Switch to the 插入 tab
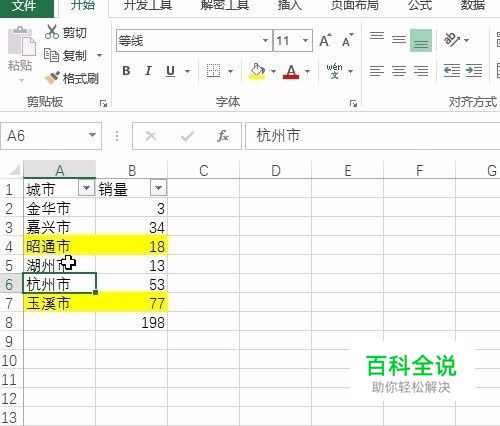 click(x=290, y=5)
